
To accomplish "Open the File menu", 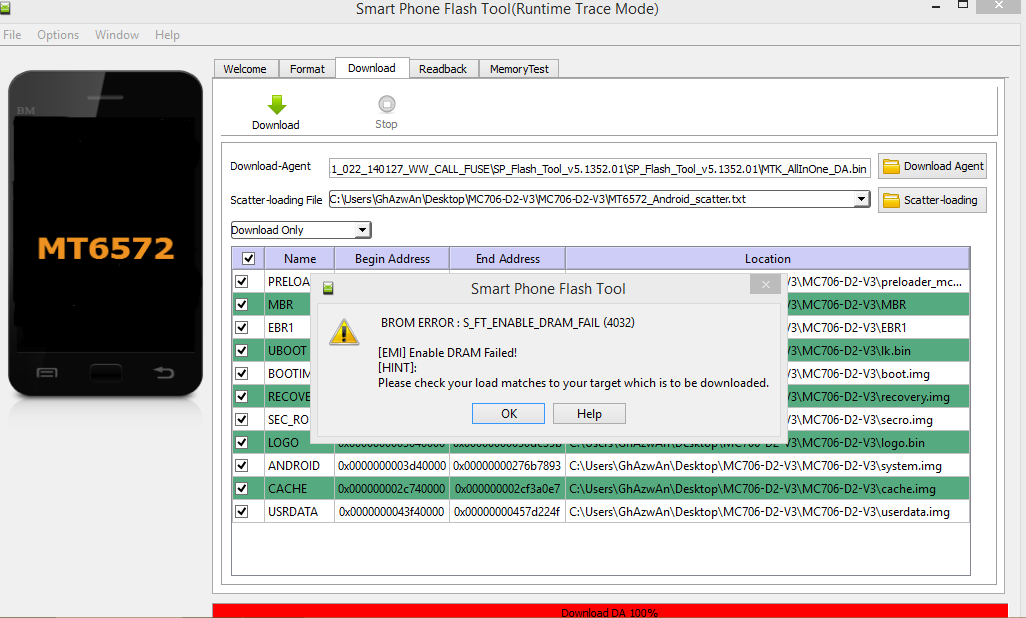I will click(x=12, y=35).
